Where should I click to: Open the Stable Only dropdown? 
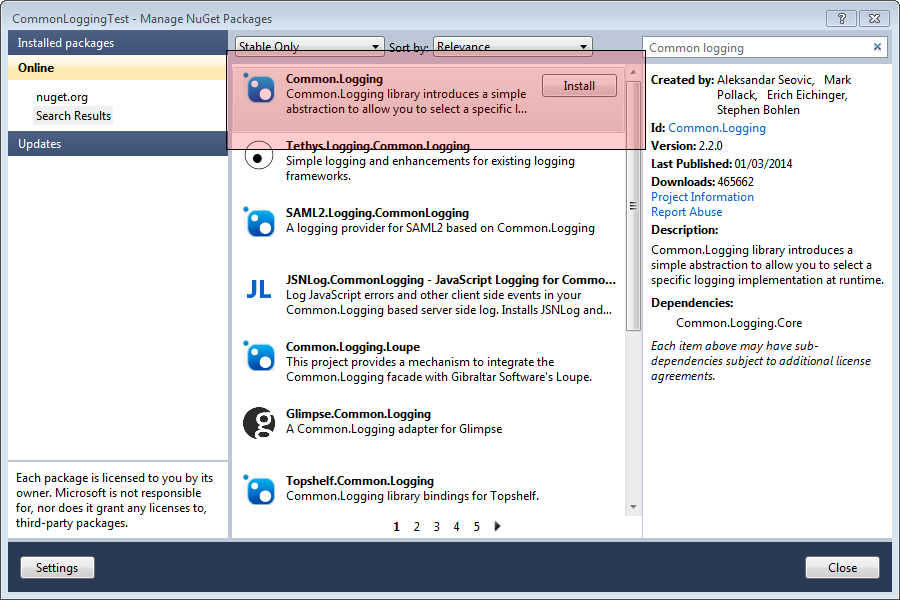point(309,47)
